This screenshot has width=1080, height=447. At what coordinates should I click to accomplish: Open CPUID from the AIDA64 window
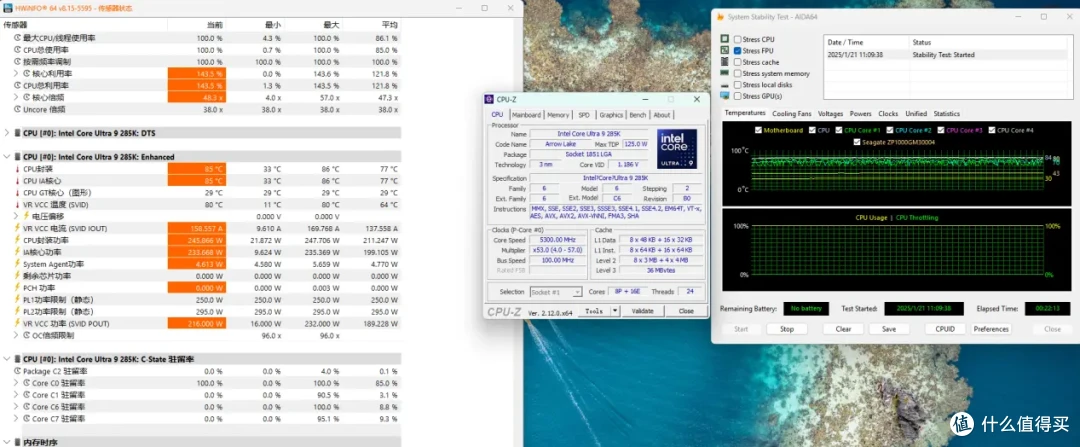(945, 329)
